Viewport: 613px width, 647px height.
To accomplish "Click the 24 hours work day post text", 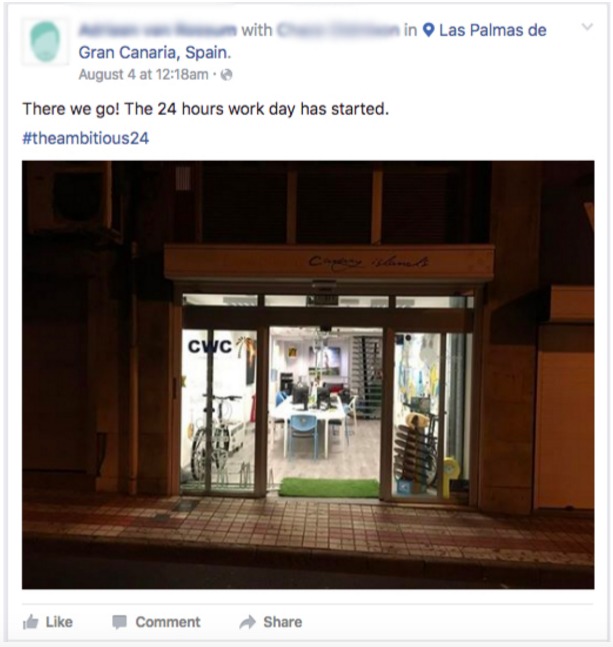I will tap(205, 109).
